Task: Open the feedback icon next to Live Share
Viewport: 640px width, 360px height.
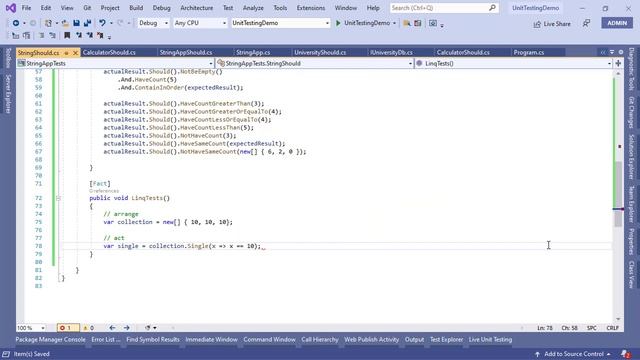Action: (586, 23)
